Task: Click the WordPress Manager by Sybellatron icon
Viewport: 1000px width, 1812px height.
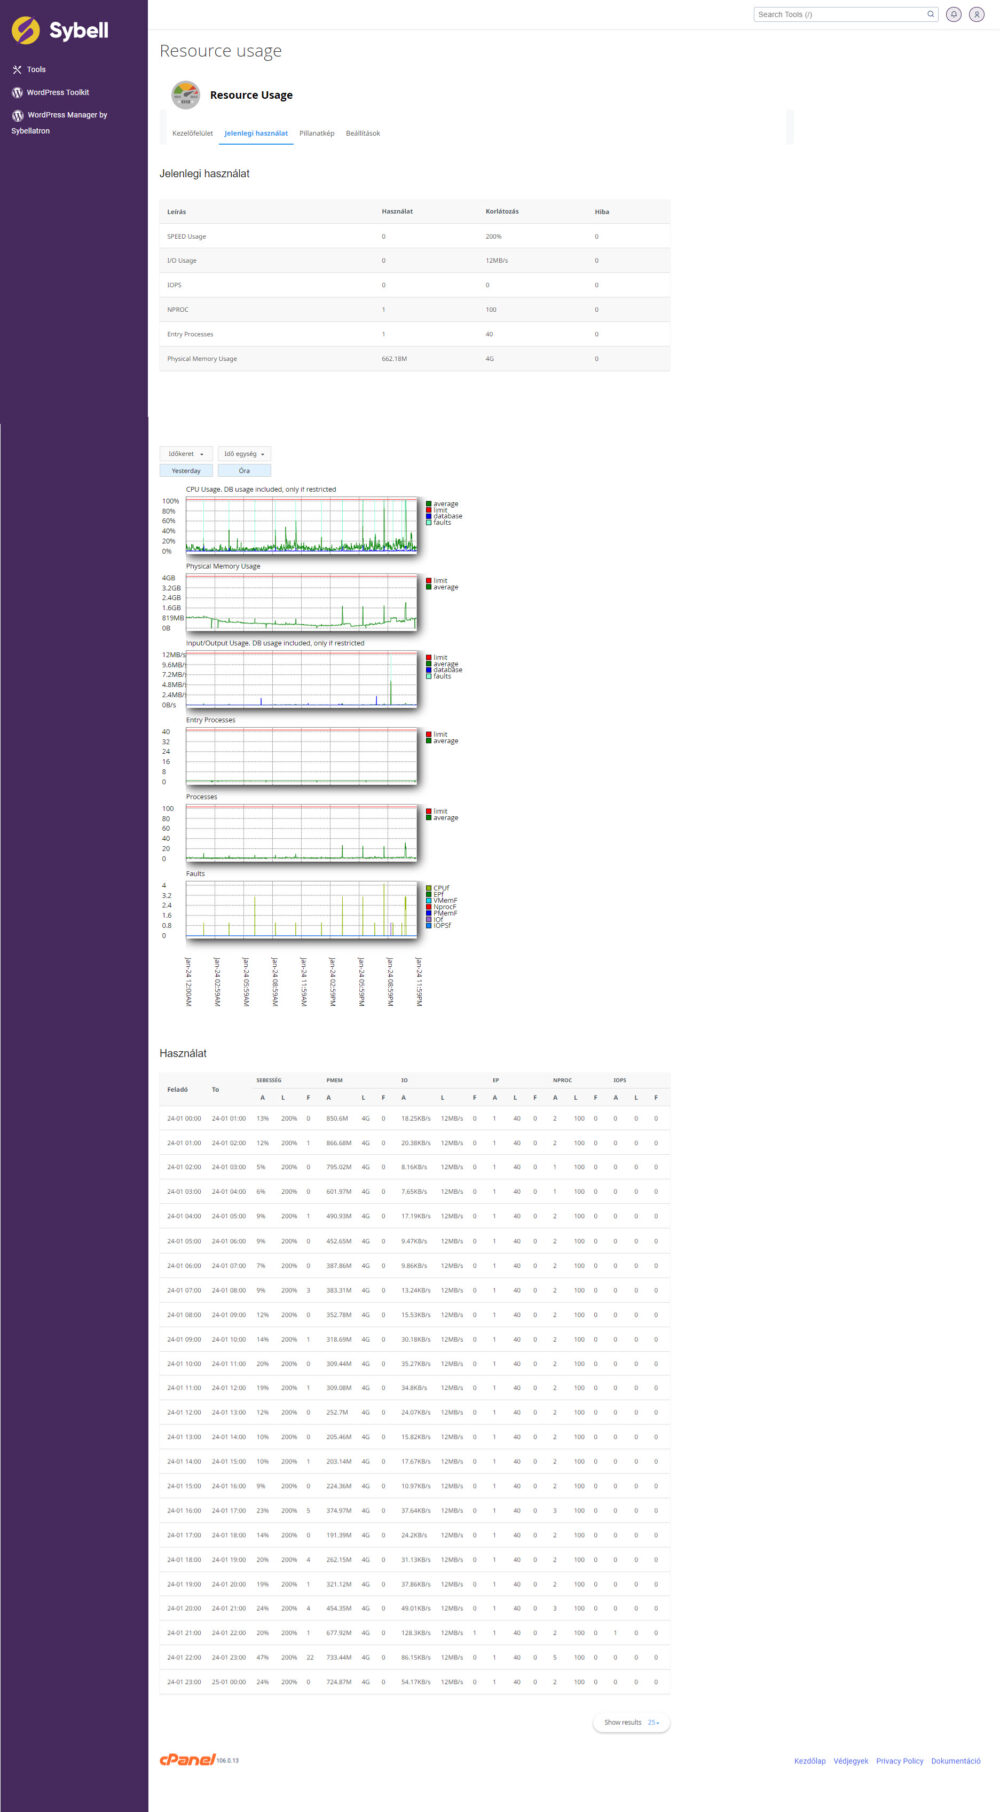Action: (x=17, y=115)
